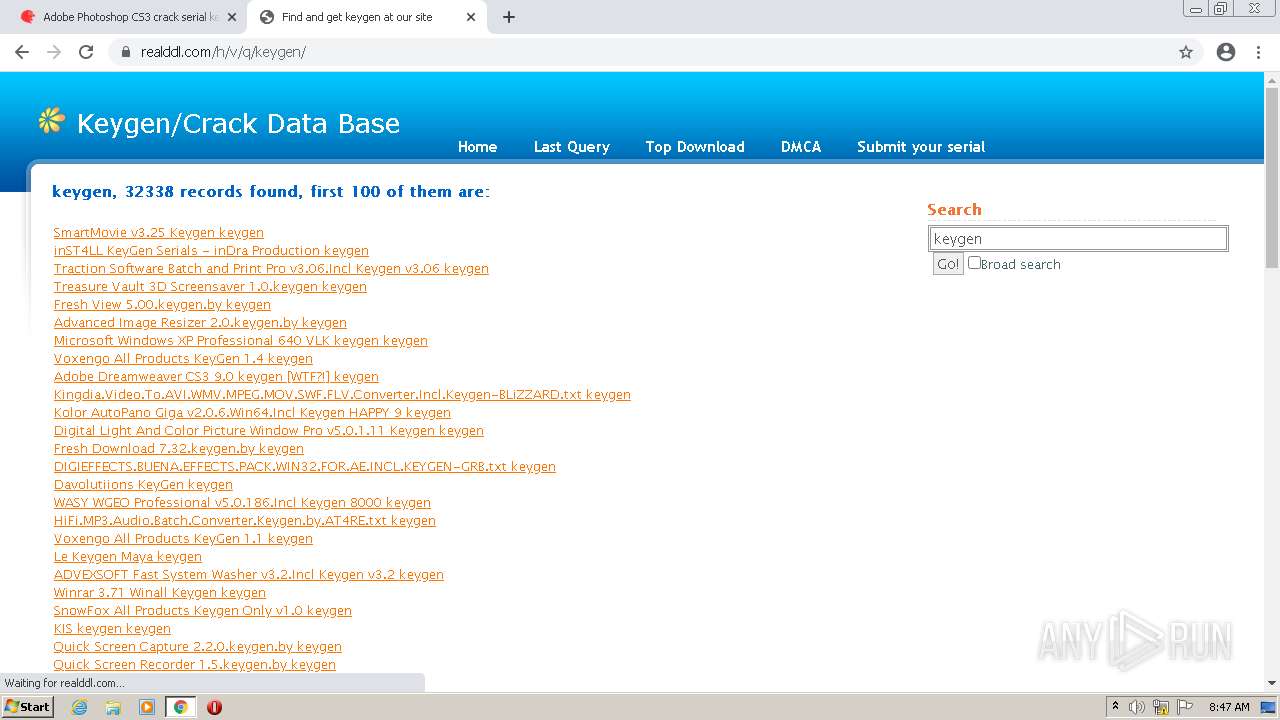This screenshot has width=1280, height=720.
Task: Bookmark this page with the star icon
Action: tap(1186, 52)
